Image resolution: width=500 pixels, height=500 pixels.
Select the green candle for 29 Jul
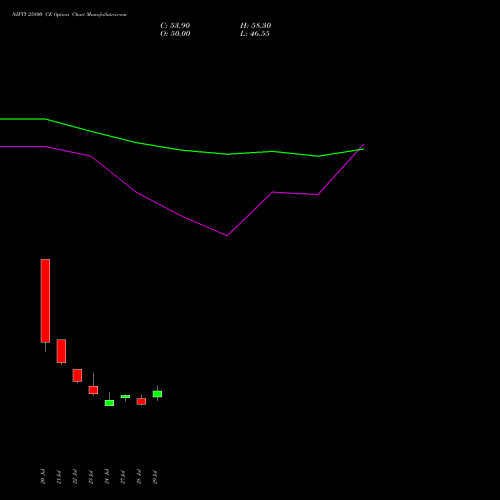point(157,394)
